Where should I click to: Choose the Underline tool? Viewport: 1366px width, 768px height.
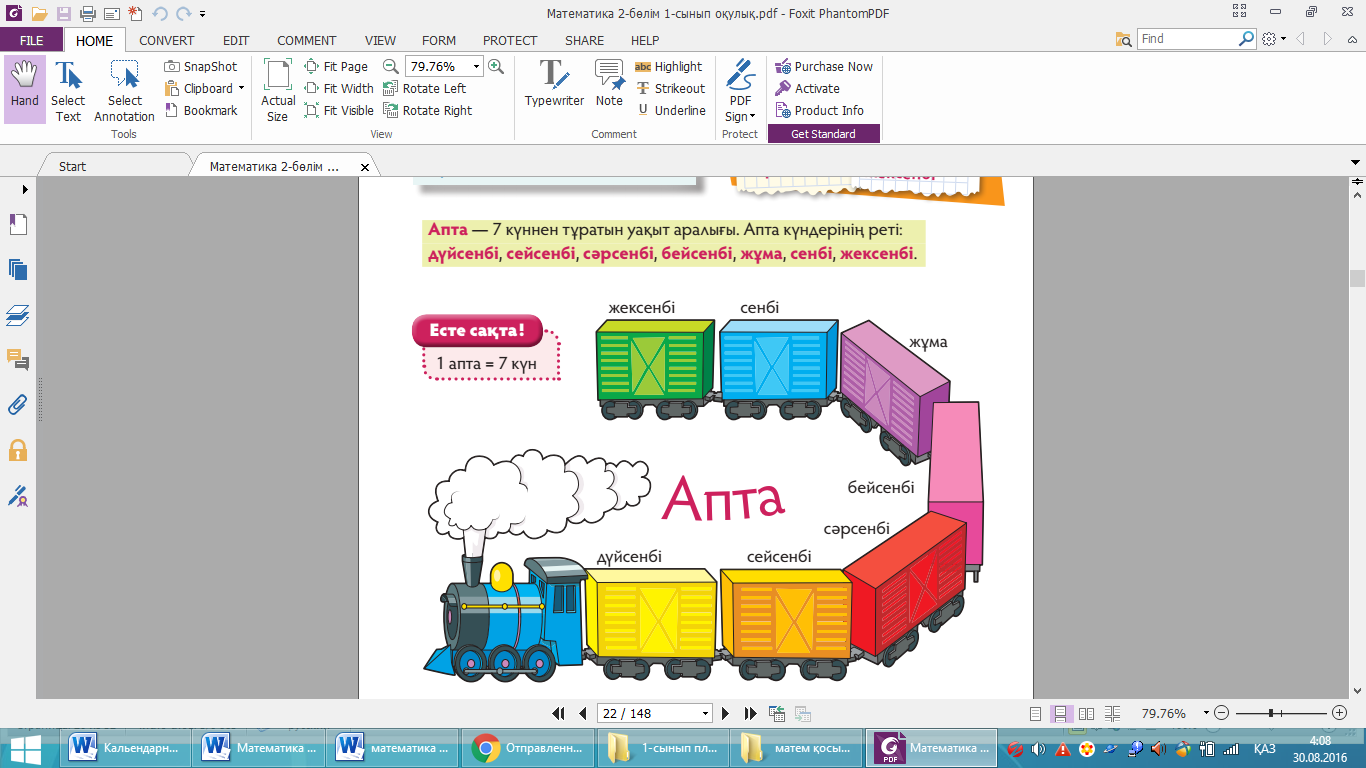[670, 111]
